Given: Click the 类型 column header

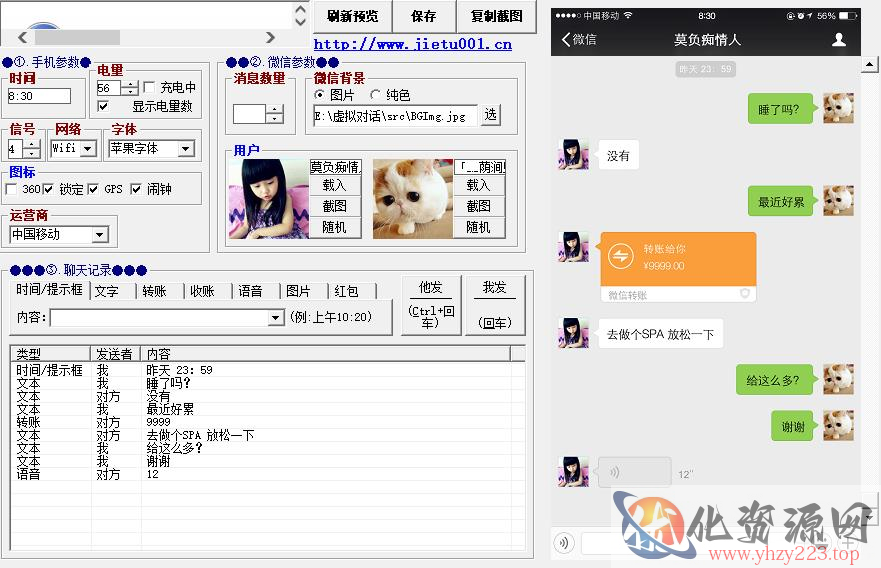Looking at the screenshot, I should click(x=50, y=353).
